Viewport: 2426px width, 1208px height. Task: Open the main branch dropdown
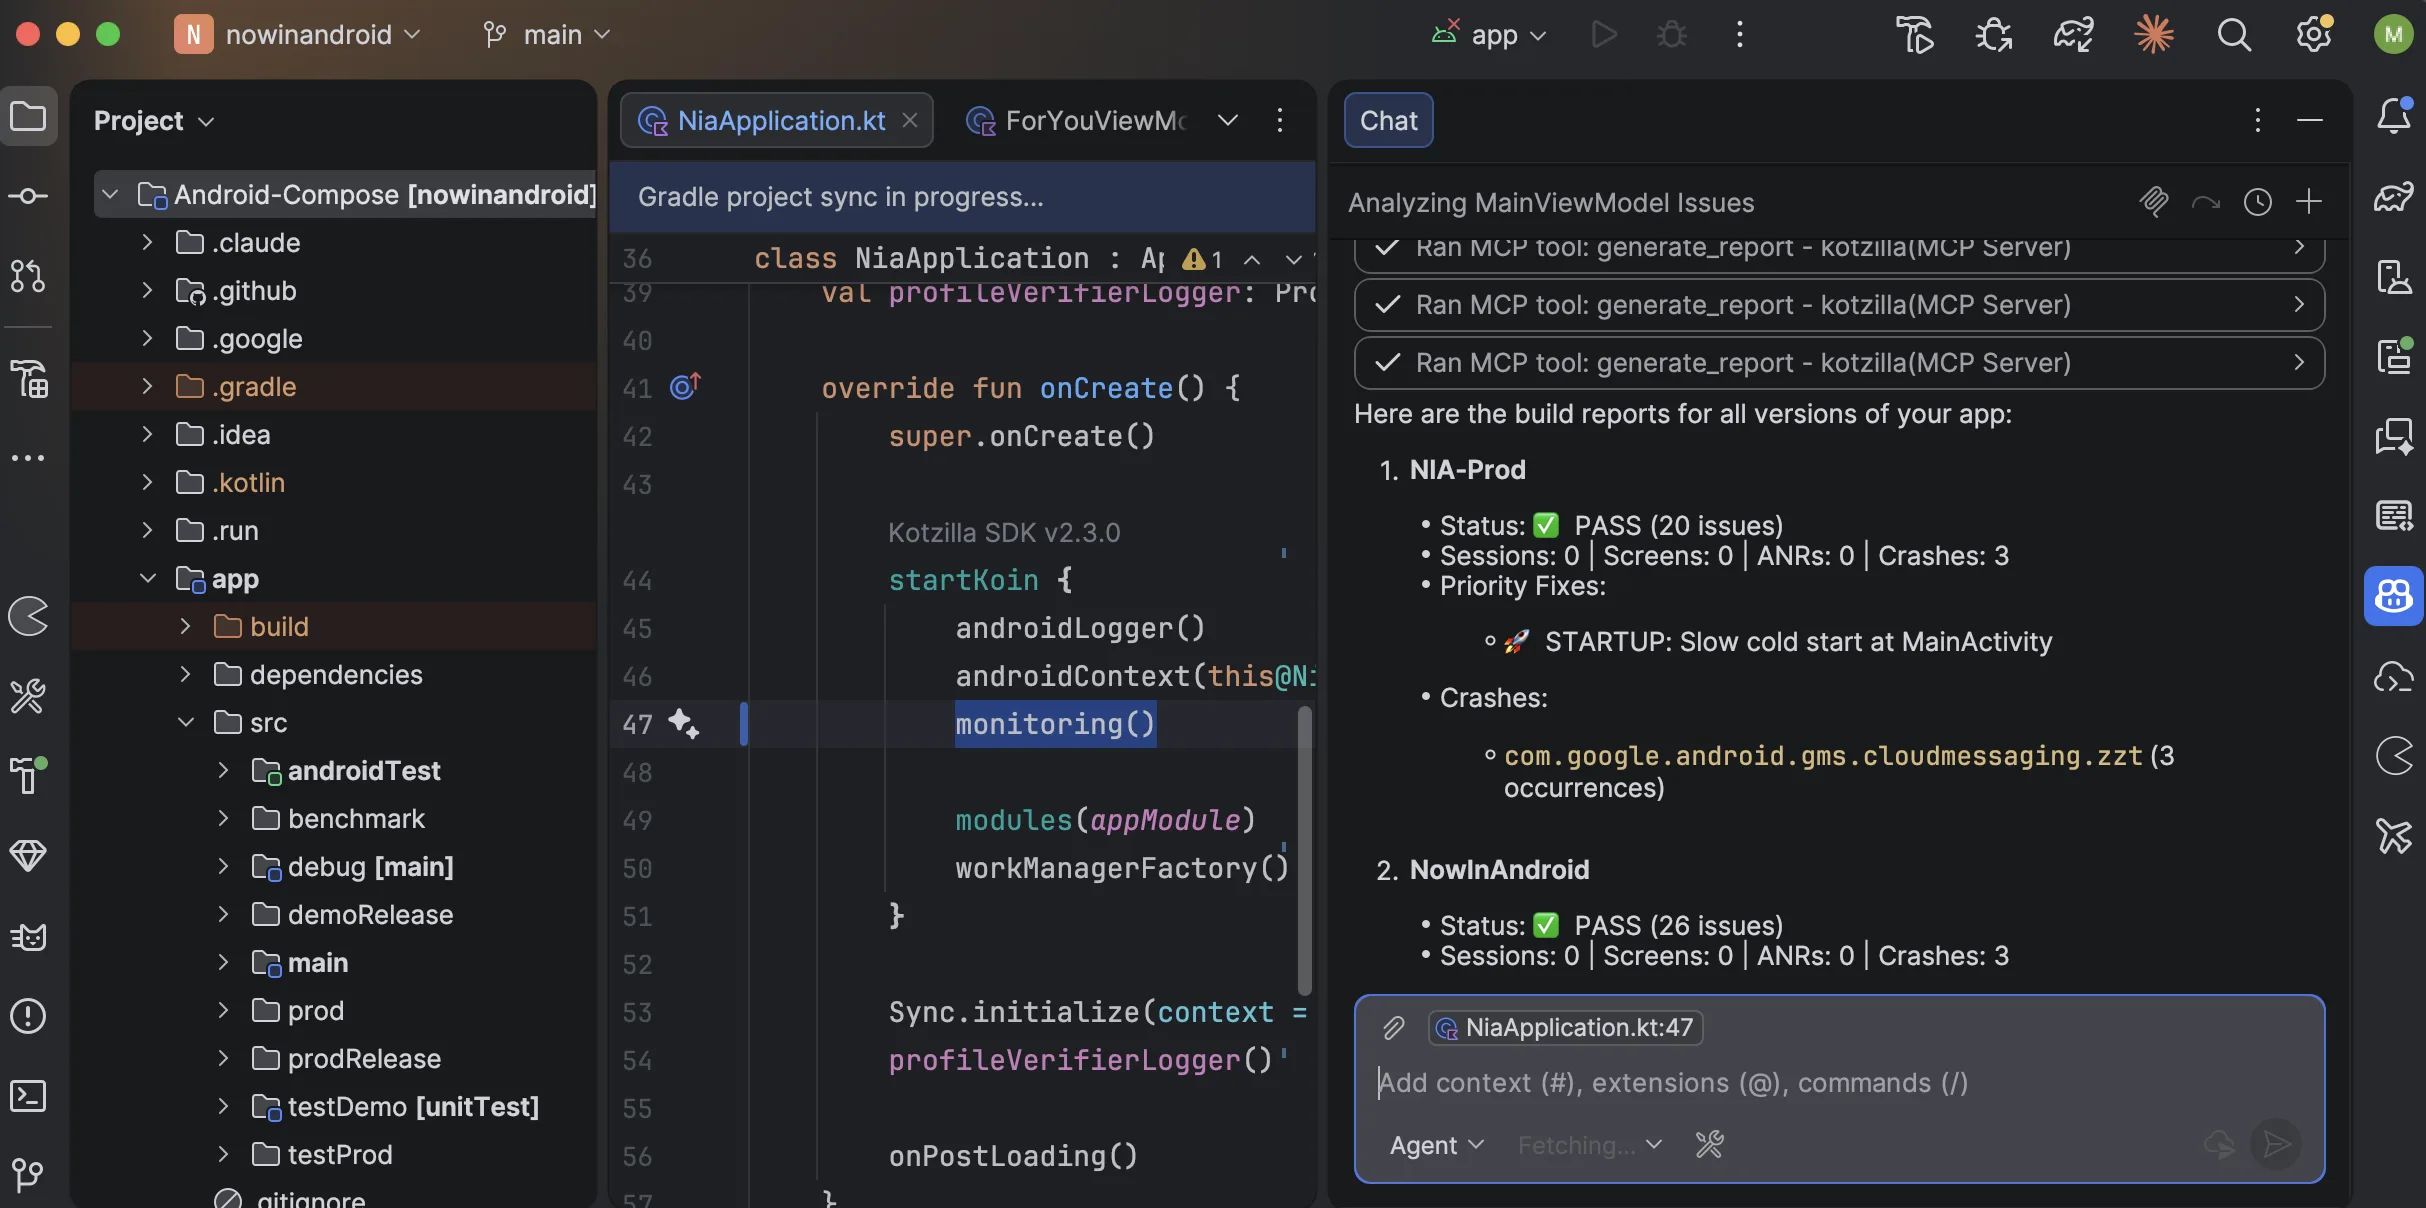click(547, 35)
